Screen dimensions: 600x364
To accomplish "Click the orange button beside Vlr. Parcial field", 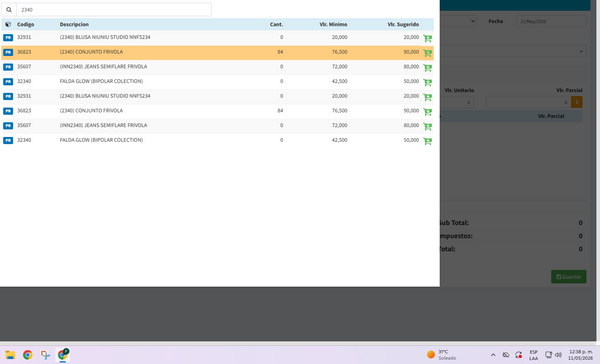I will pyautogui.click(x=577, y=102).
